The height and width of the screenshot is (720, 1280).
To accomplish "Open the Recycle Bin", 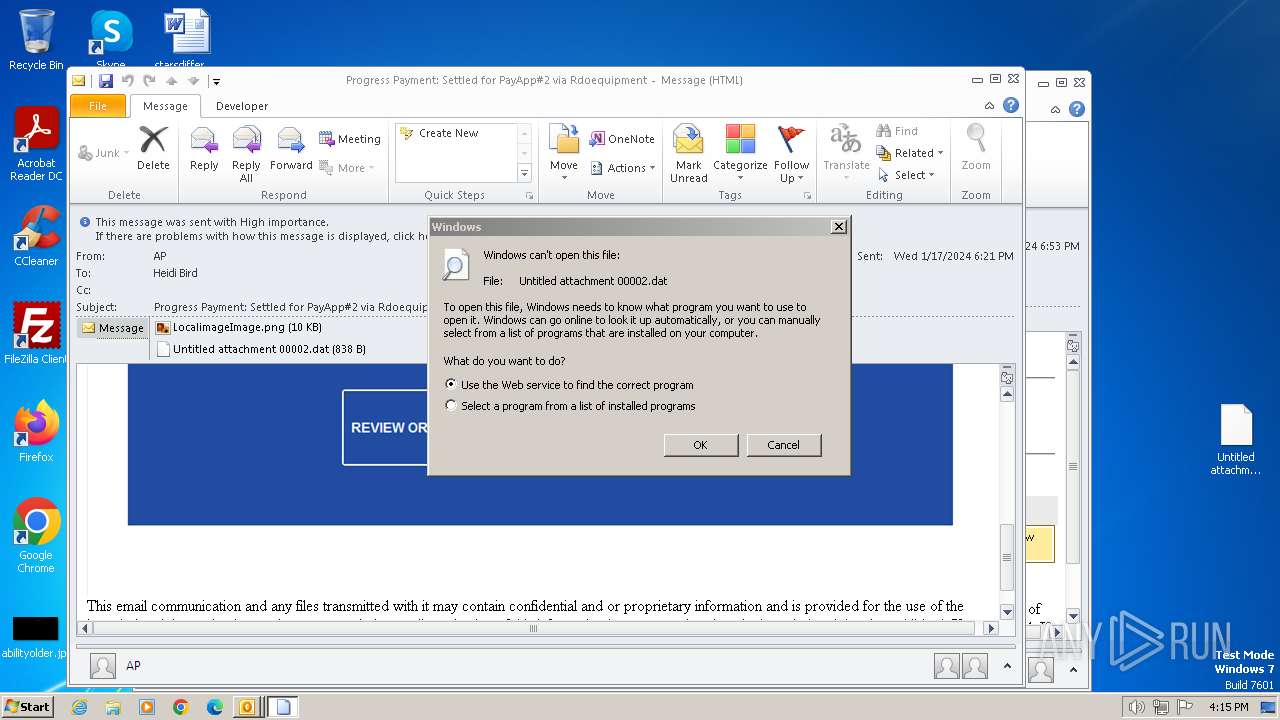I will tap(36, 40).
